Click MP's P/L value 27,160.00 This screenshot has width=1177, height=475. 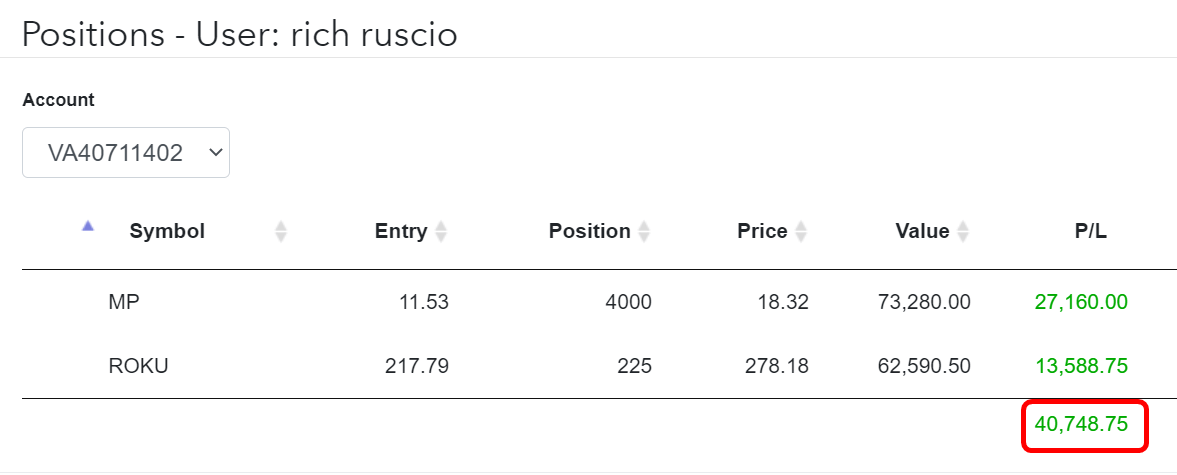pyautogui.click(x=1081, y=302)
